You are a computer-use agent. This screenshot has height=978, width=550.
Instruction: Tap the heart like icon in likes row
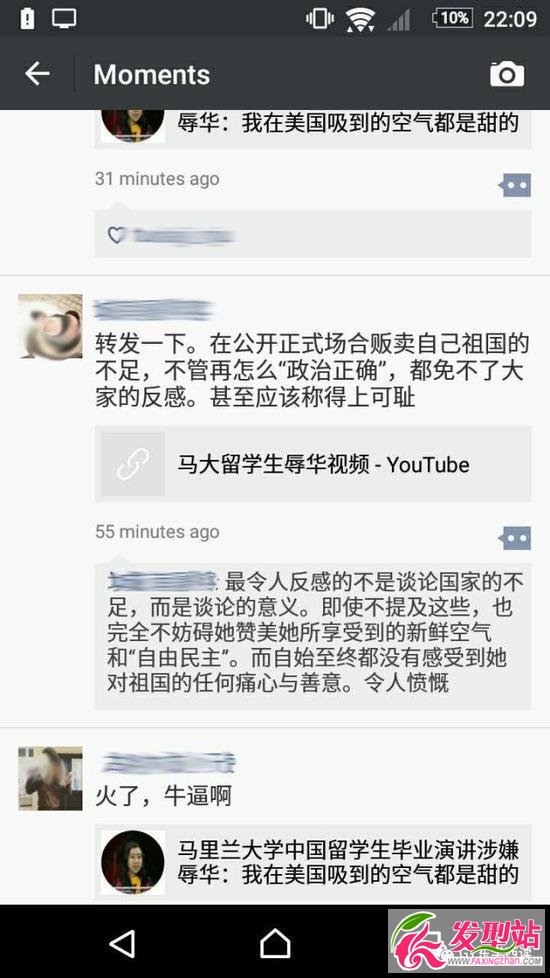[116, 235]
